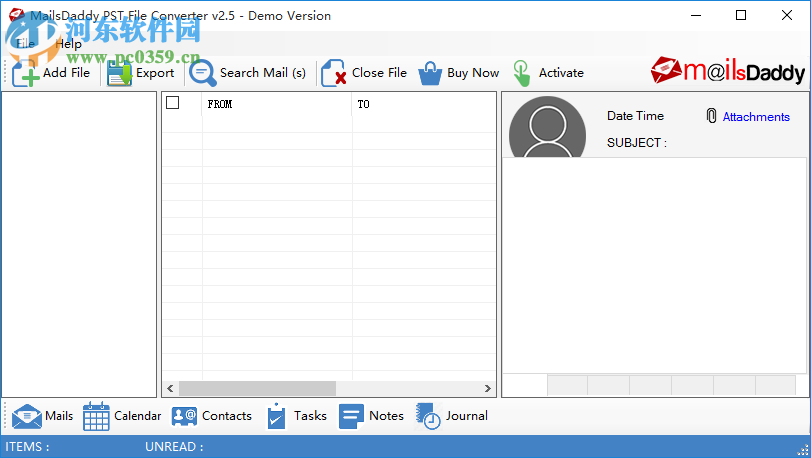Click the Add File icon

[x=25, y=73]
